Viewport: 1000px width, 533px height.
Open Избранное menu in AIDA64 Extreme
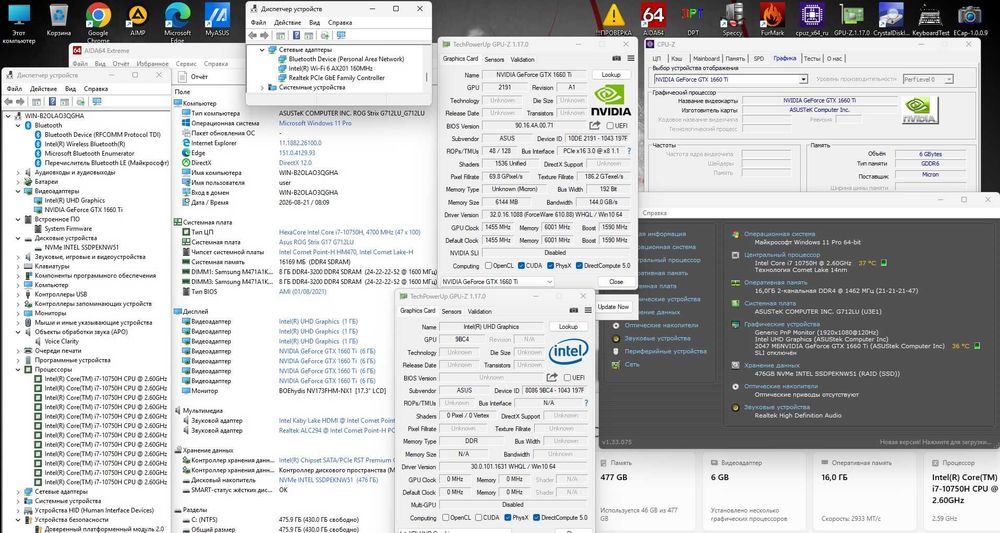[153, 64]
